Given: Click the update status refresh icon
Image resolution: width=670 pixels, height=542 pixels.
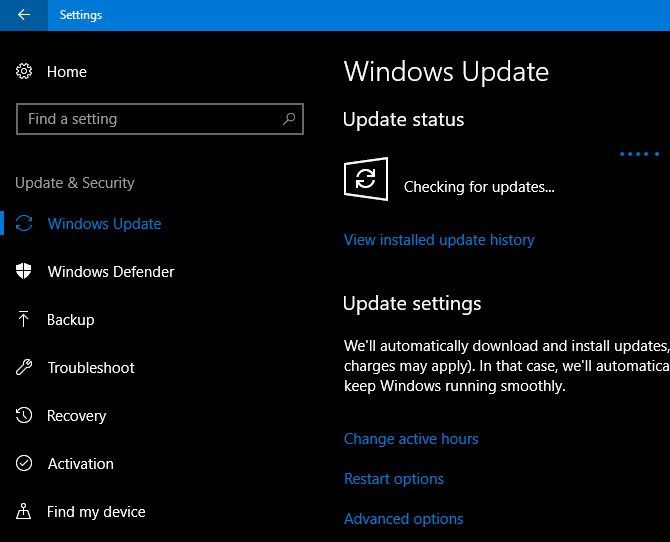Looking at the screenshot, I should [x=366, y=179].
